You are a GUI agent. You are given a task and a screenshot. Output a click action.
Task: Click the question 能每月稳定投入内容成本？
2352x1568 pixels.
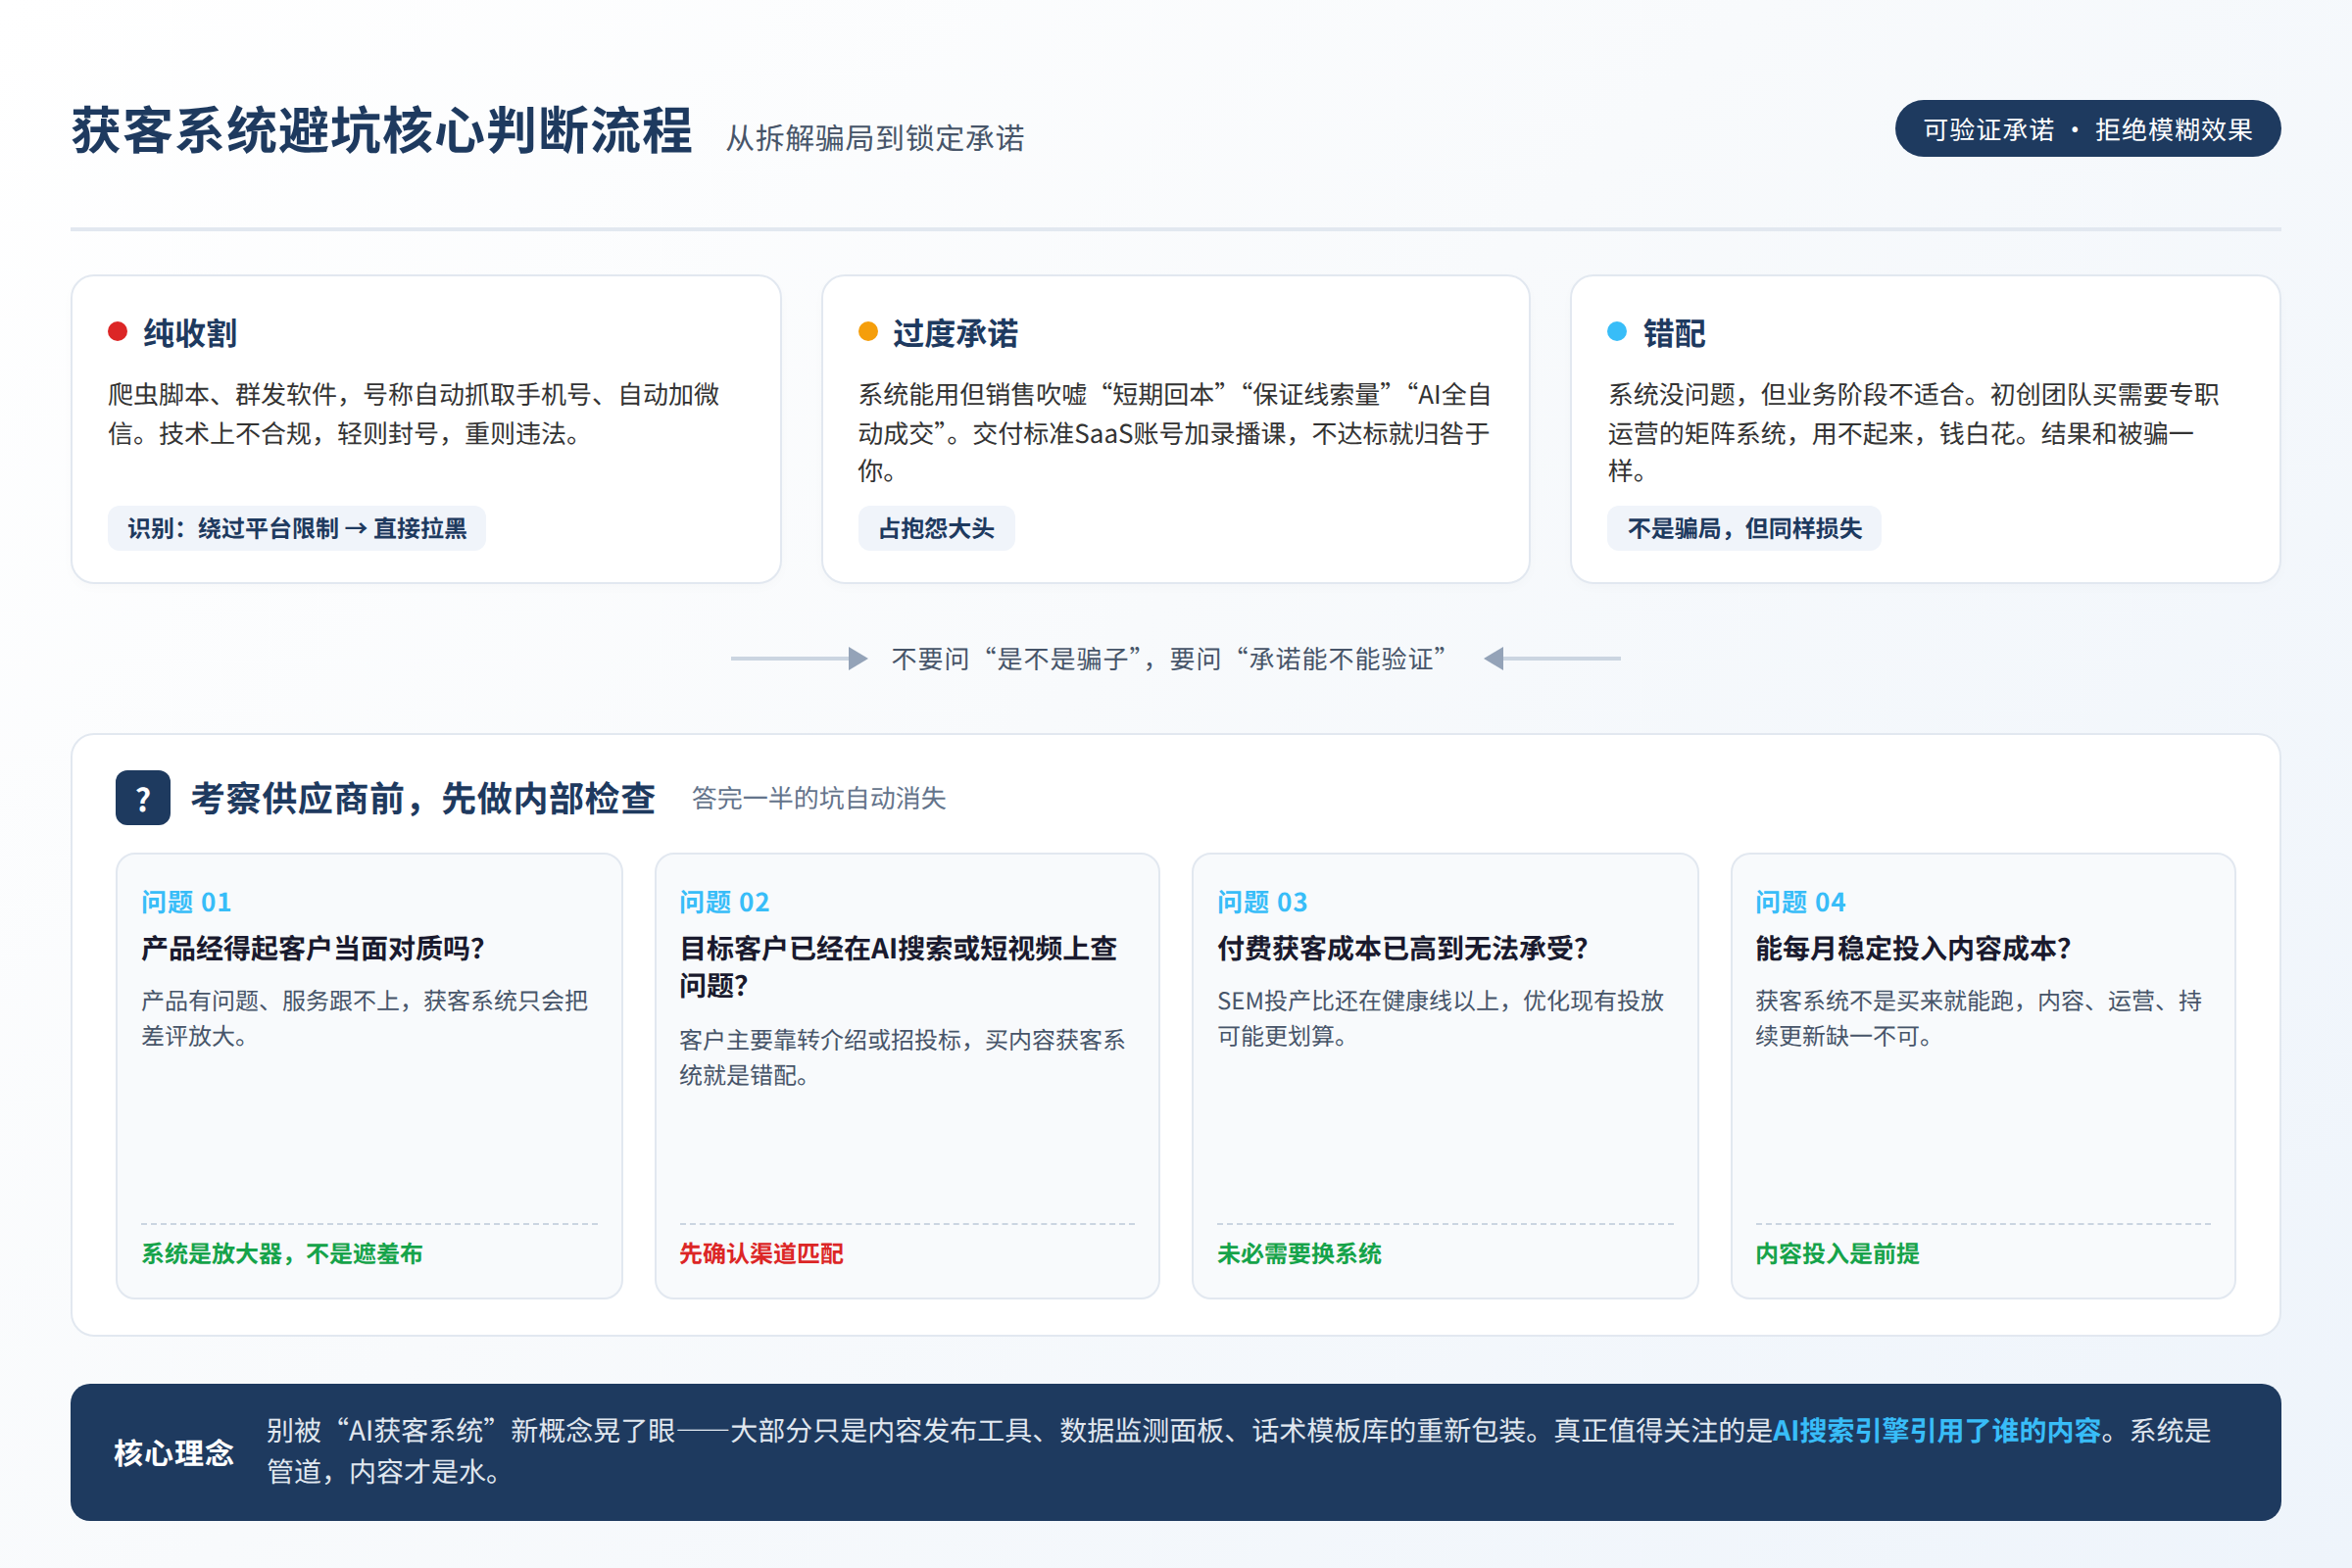[x=1914, y=948]
